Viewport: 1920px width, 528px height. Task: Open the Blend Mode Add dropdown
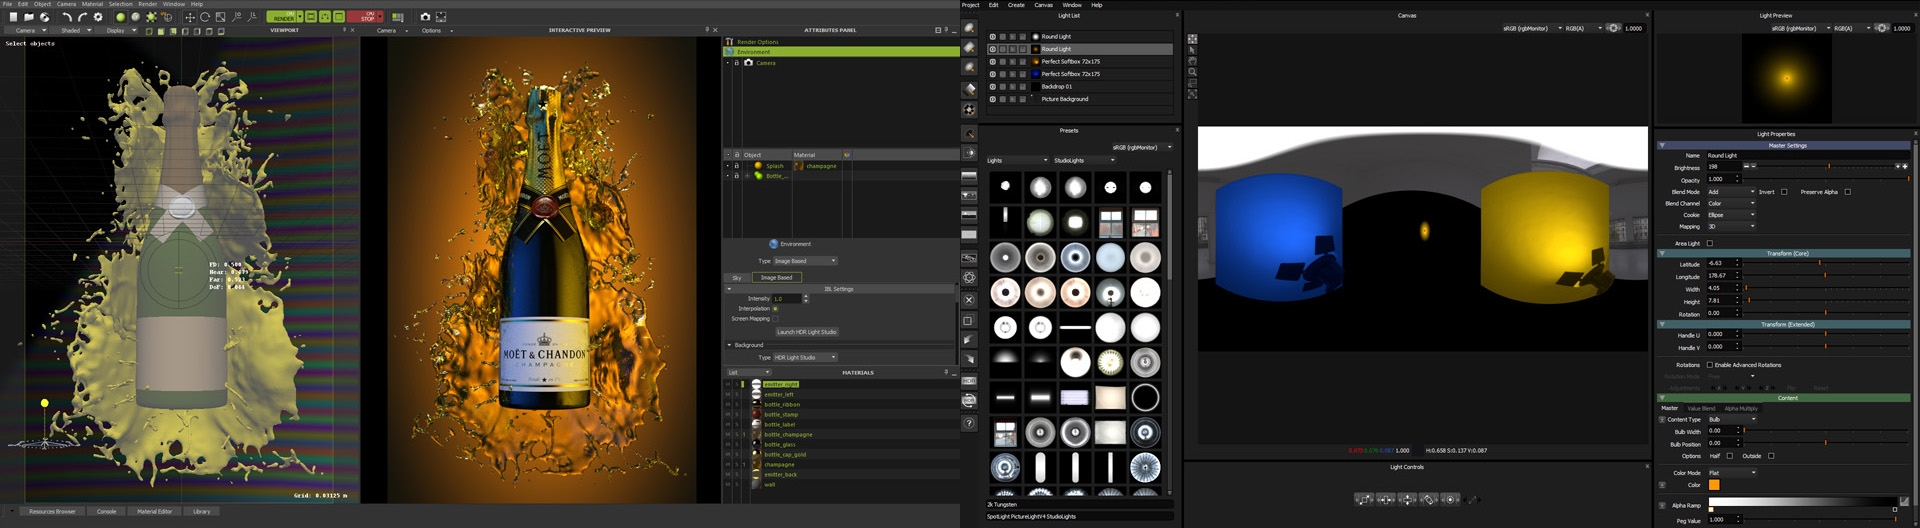click(x=1731, y=192)
